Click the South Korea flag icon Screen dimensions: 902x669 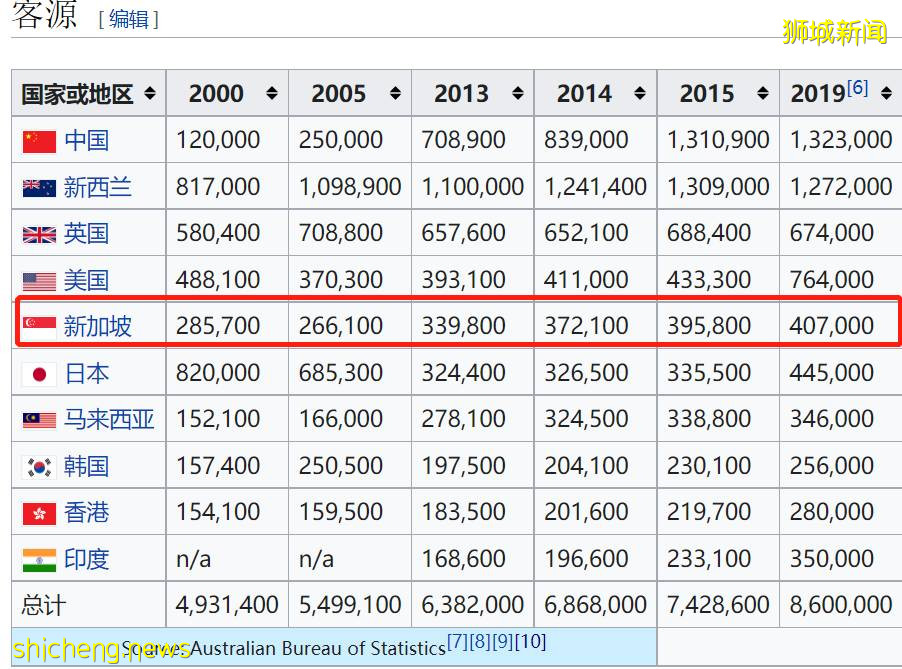pos(39,467)
